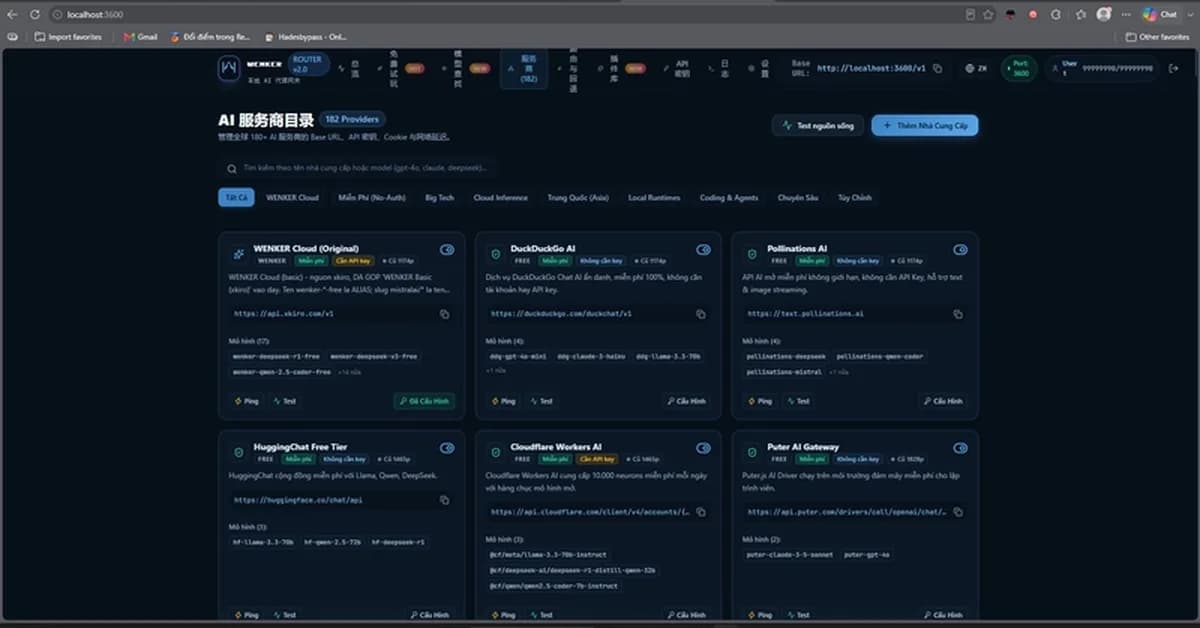Copy the duckduckgo.com/duckchat/v1 URL

coord(701,314)
